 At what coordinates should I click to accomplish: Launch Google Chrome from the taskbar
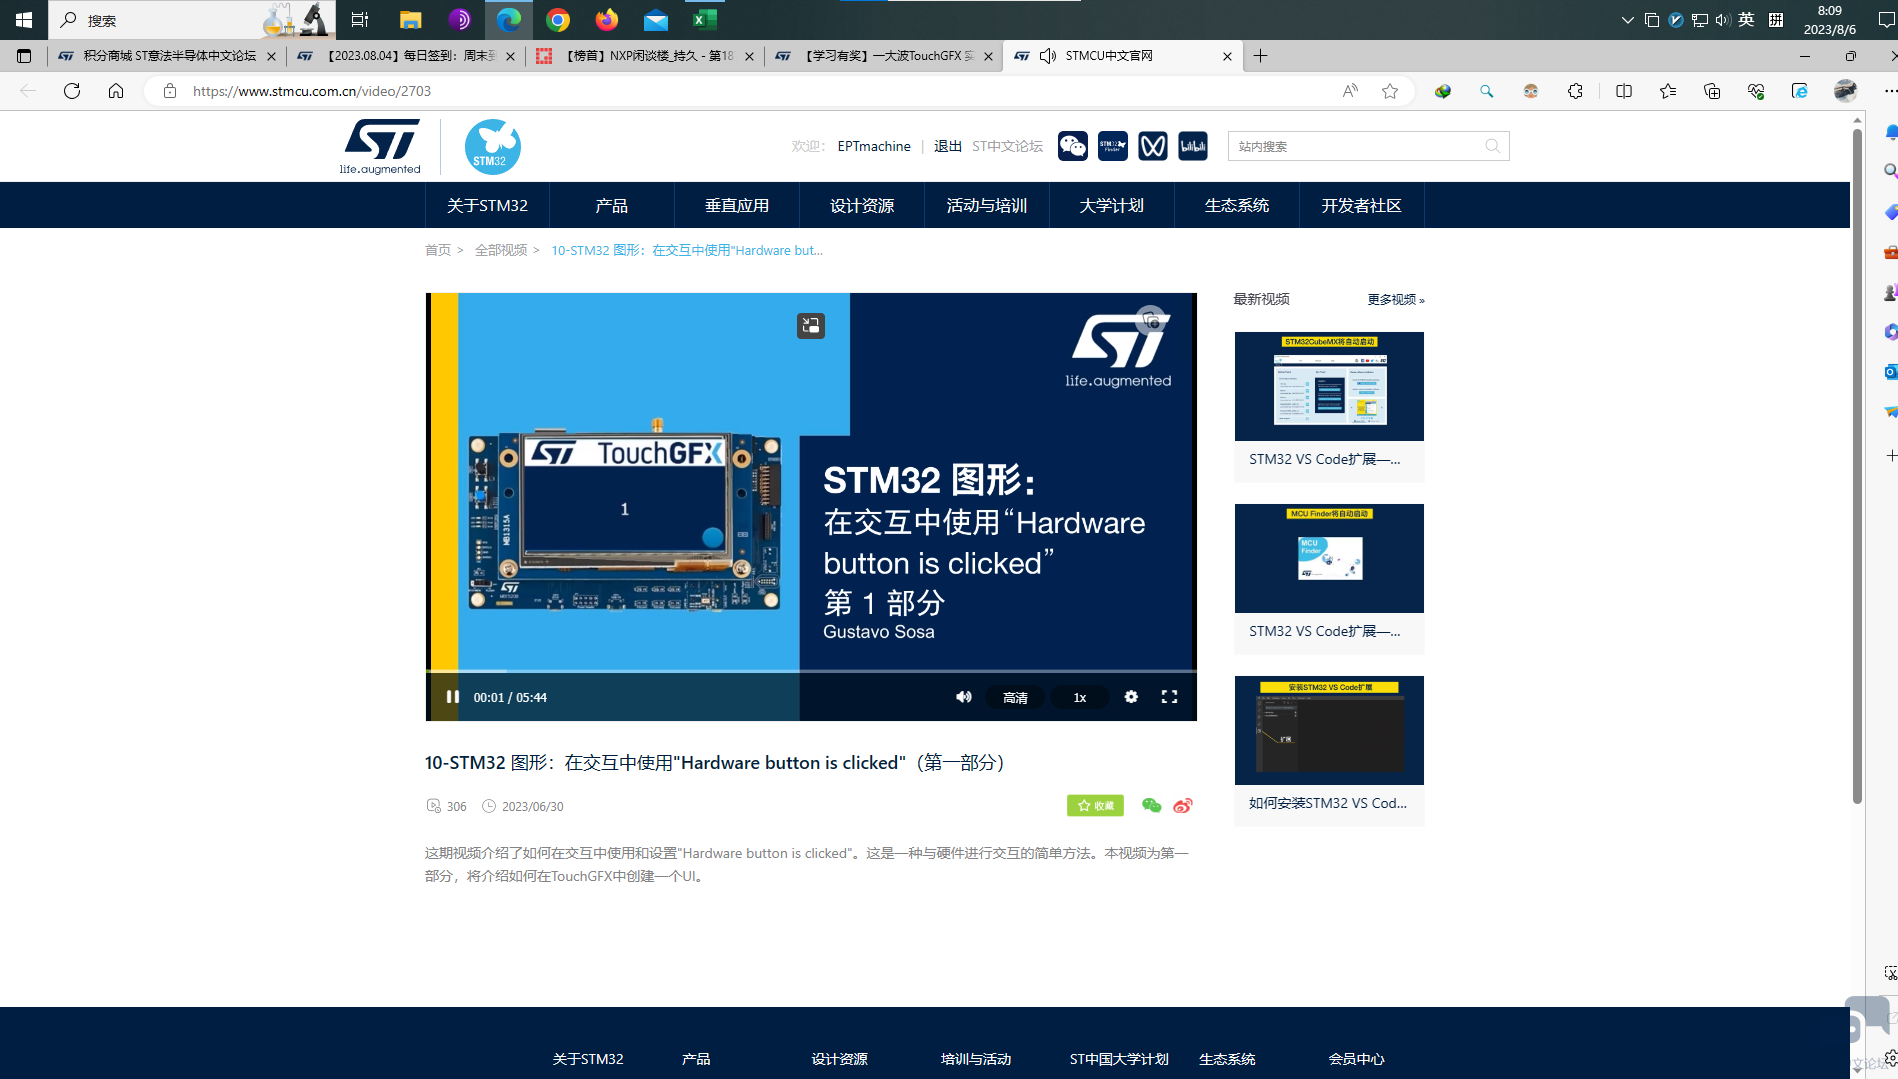[558, 19]
